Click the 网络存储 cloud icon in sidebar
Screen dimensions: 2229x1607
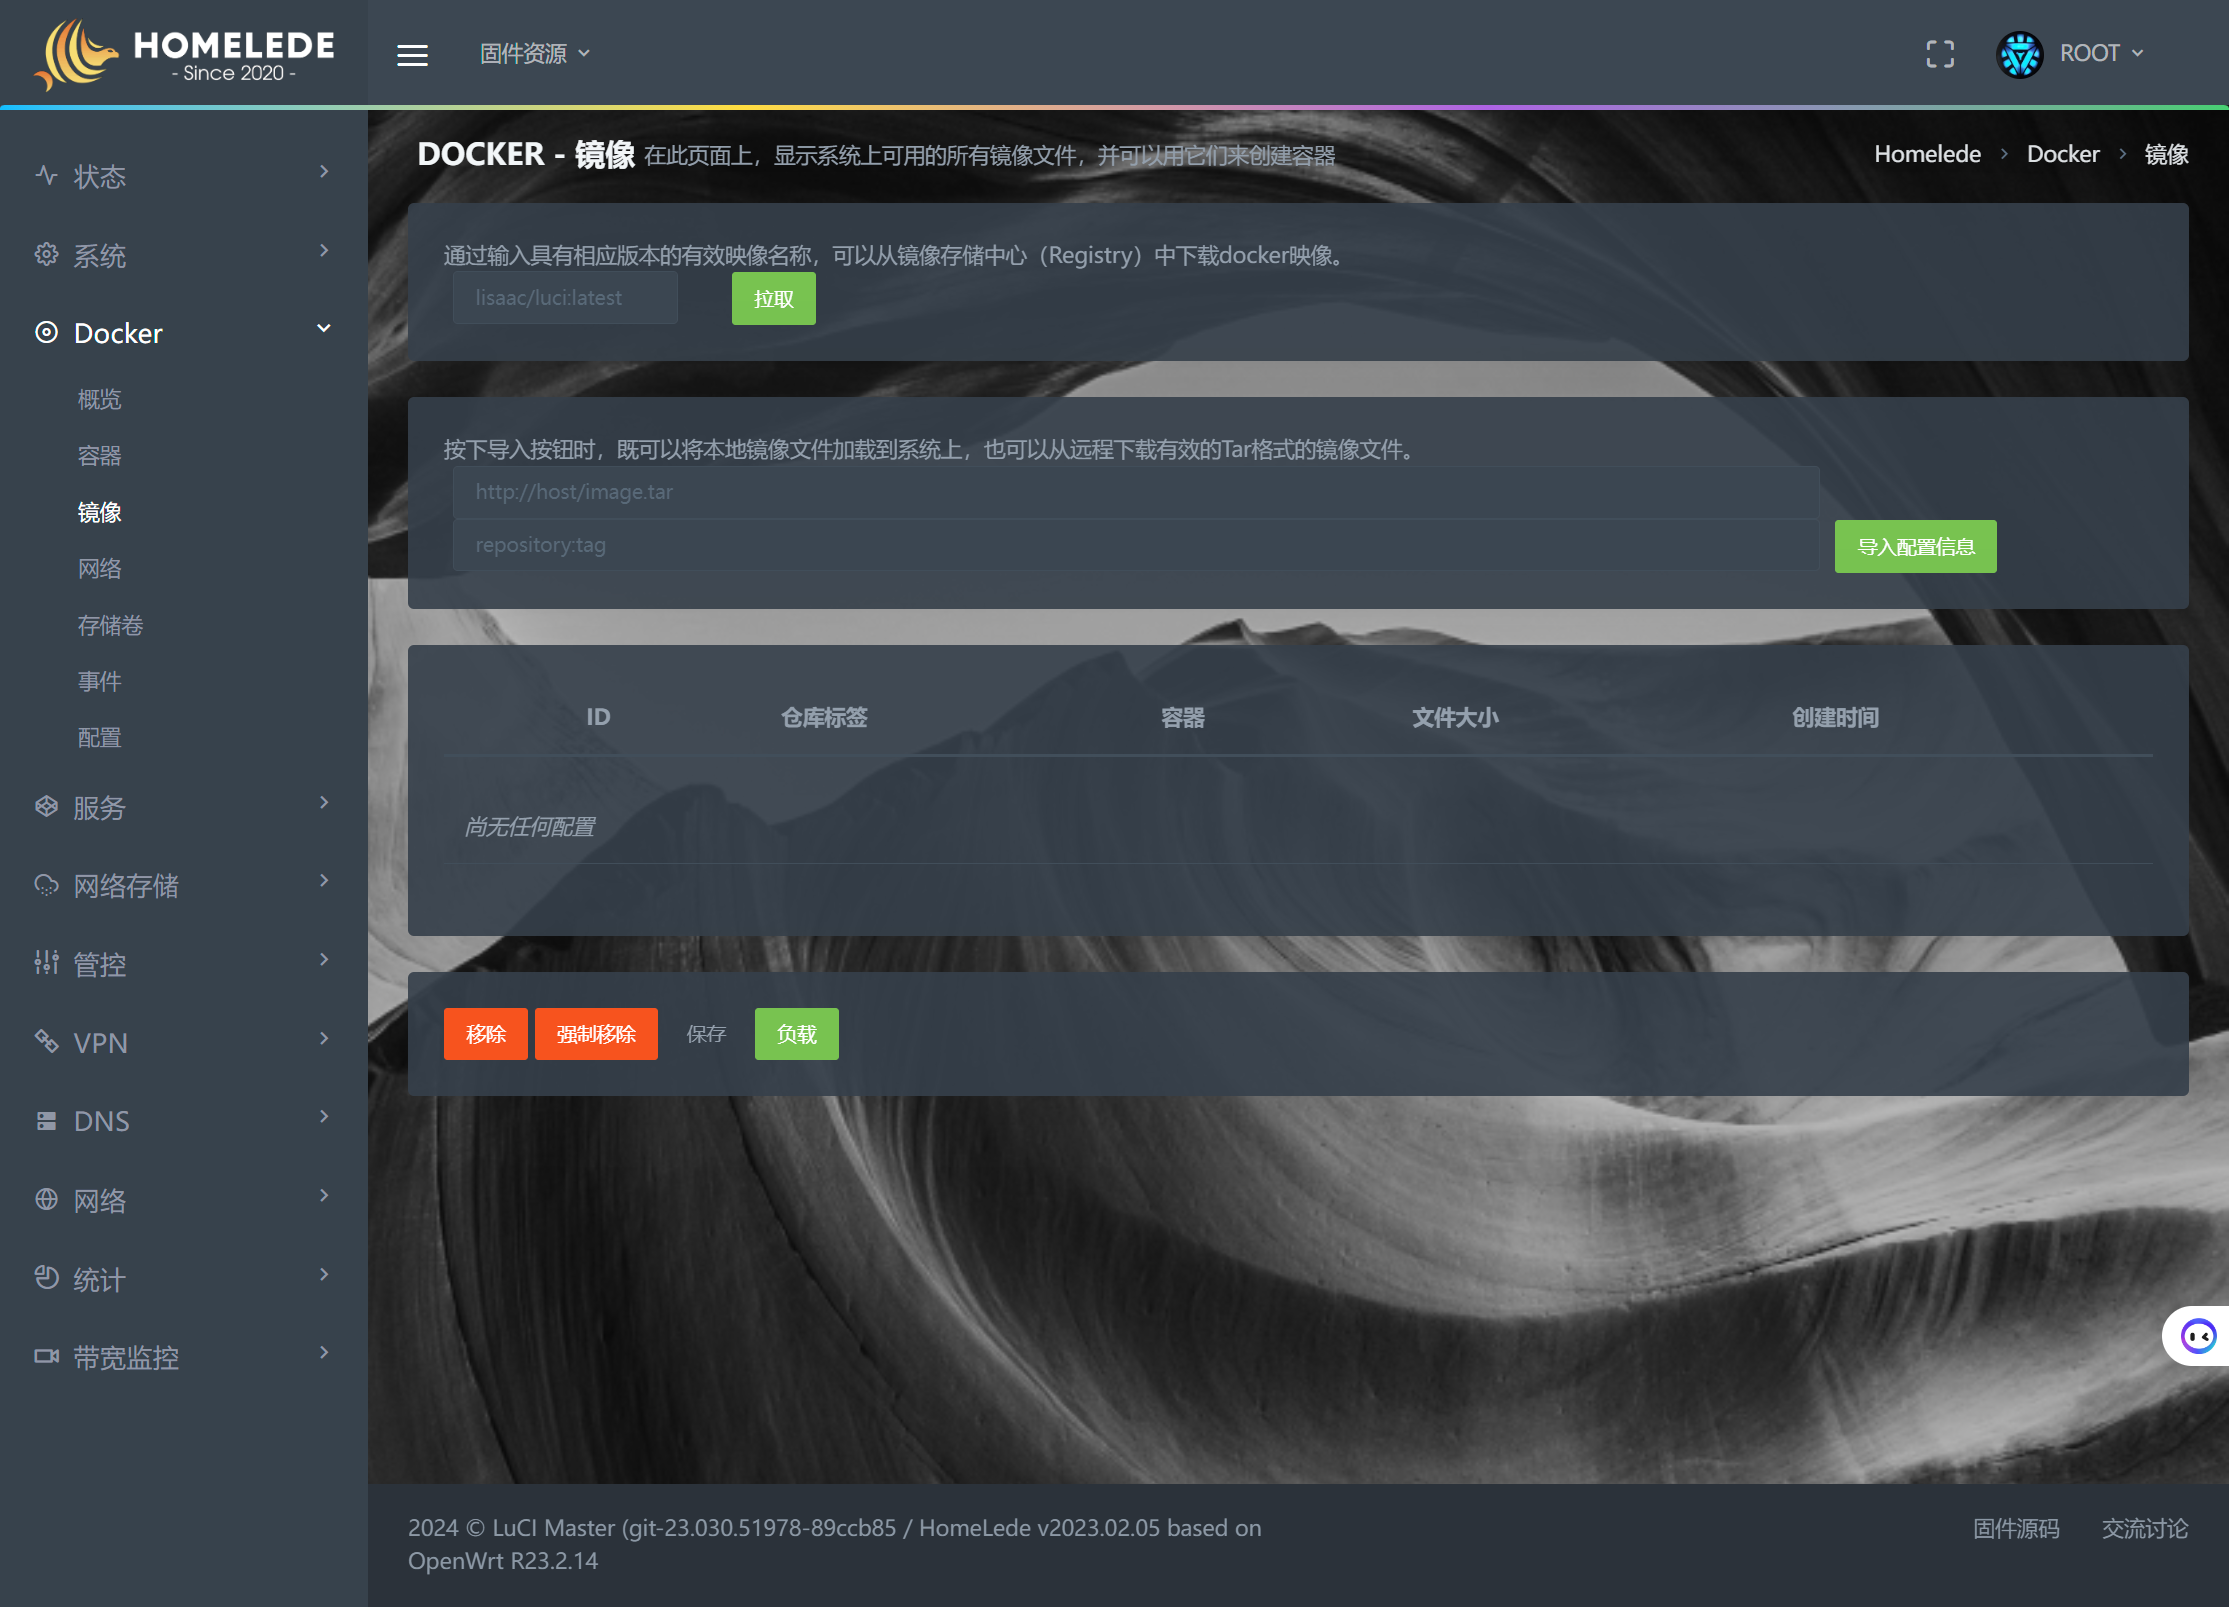[x=46, y=884]
